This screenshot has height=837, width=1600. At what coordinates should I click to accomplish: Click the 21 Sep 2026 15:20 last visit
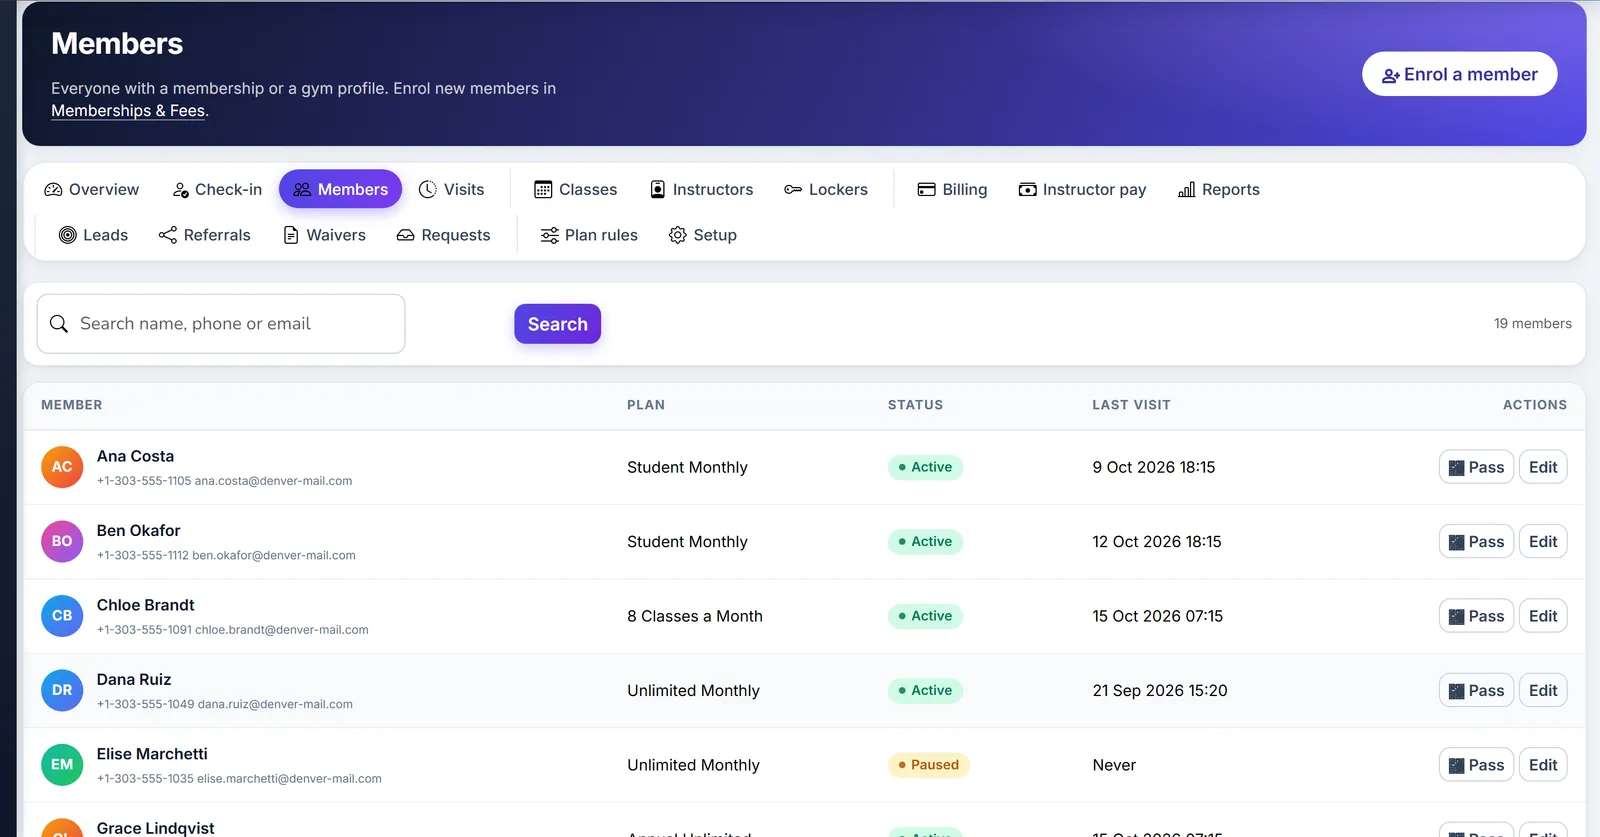click(x=1160, y=690)
